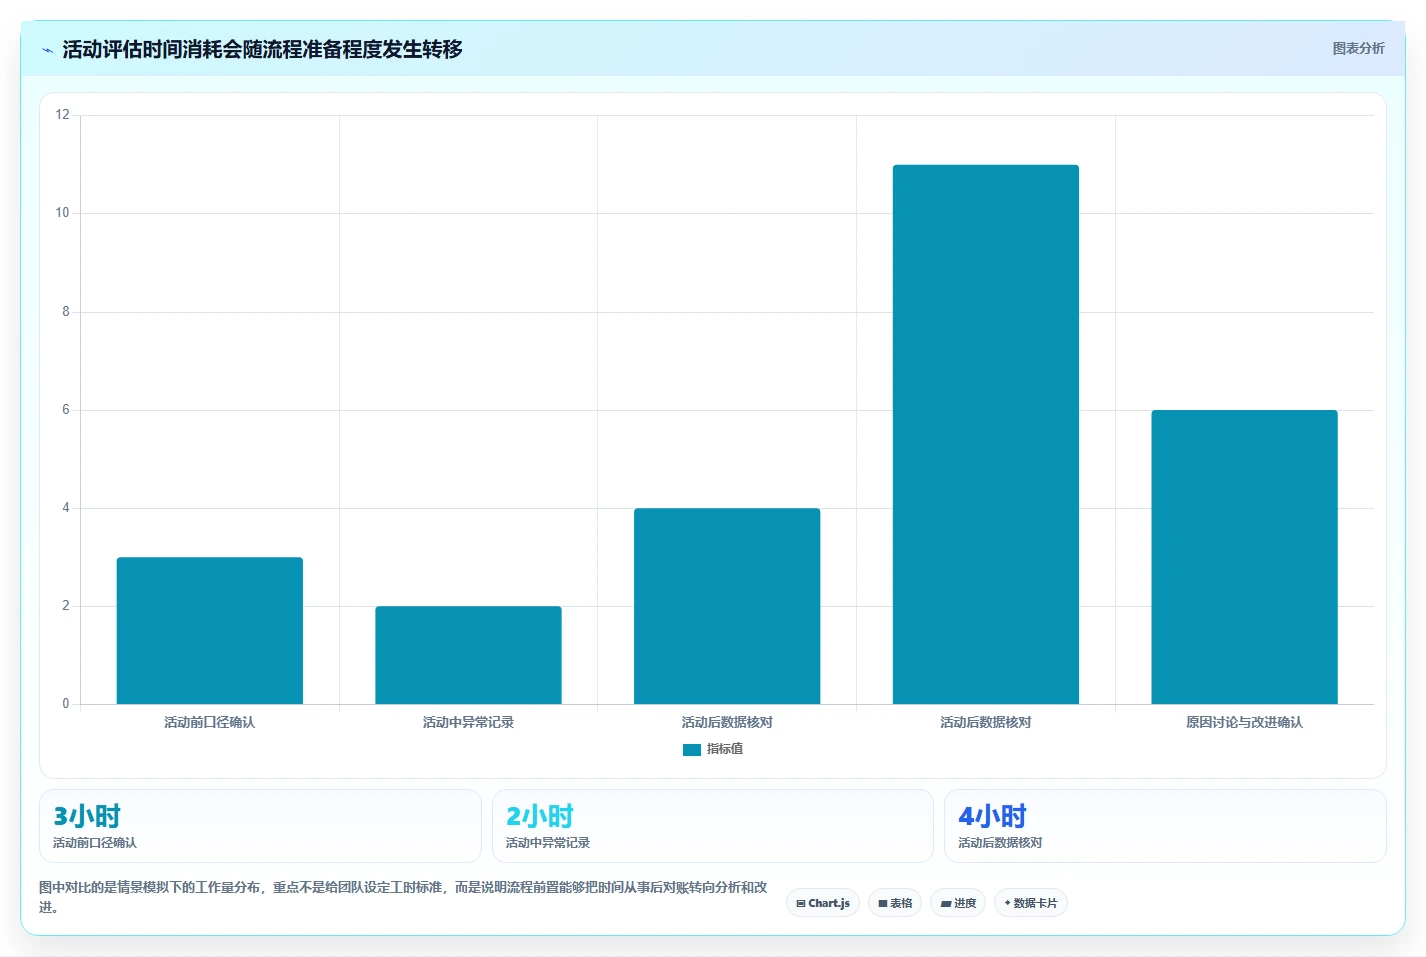The image size is (1426, 957).
Task: Click the 2小时 value in the middle card
Action: 540,816
